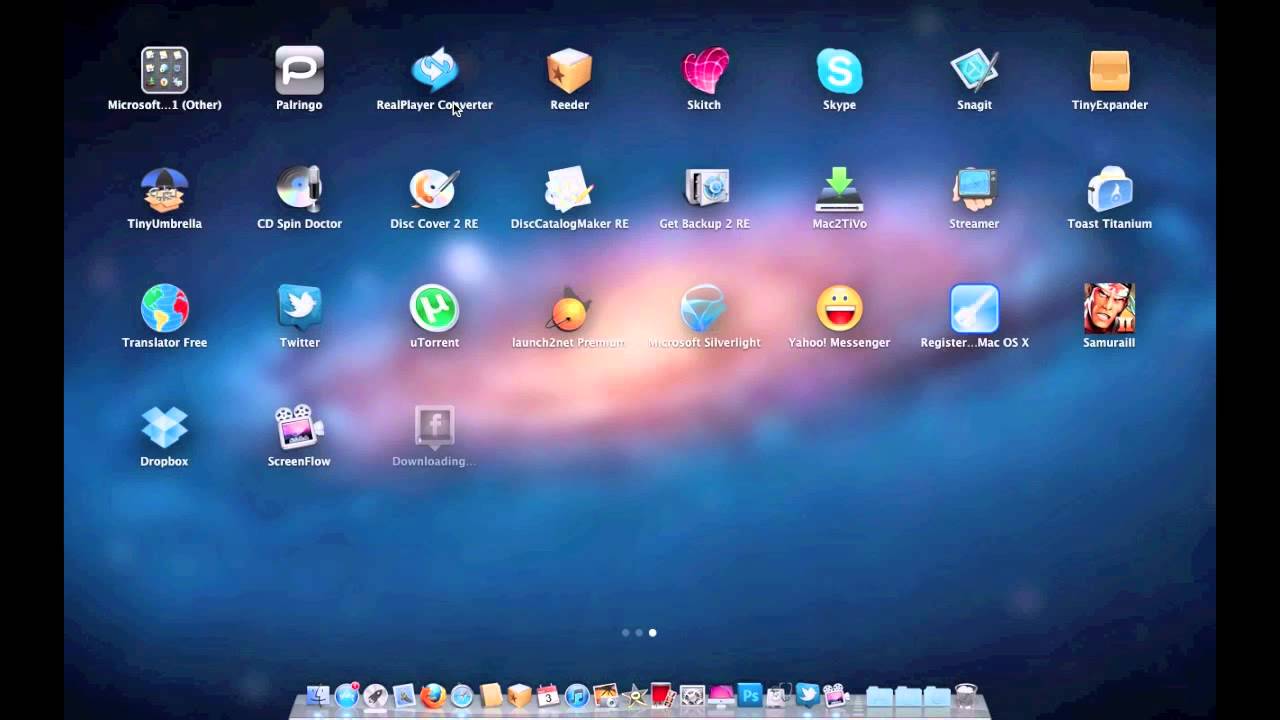Open Dropbox from Launchpad
The height and width of the screenshot is (720, 1280).
(164, 428)
